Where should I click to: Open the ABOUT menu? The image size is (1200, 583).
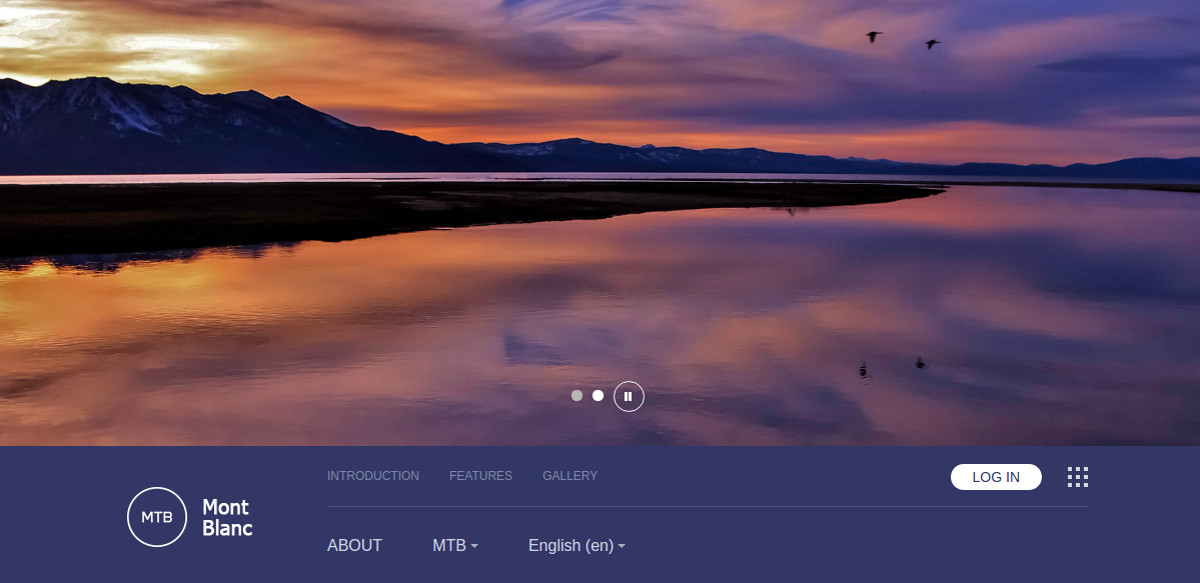coord(355,545)
